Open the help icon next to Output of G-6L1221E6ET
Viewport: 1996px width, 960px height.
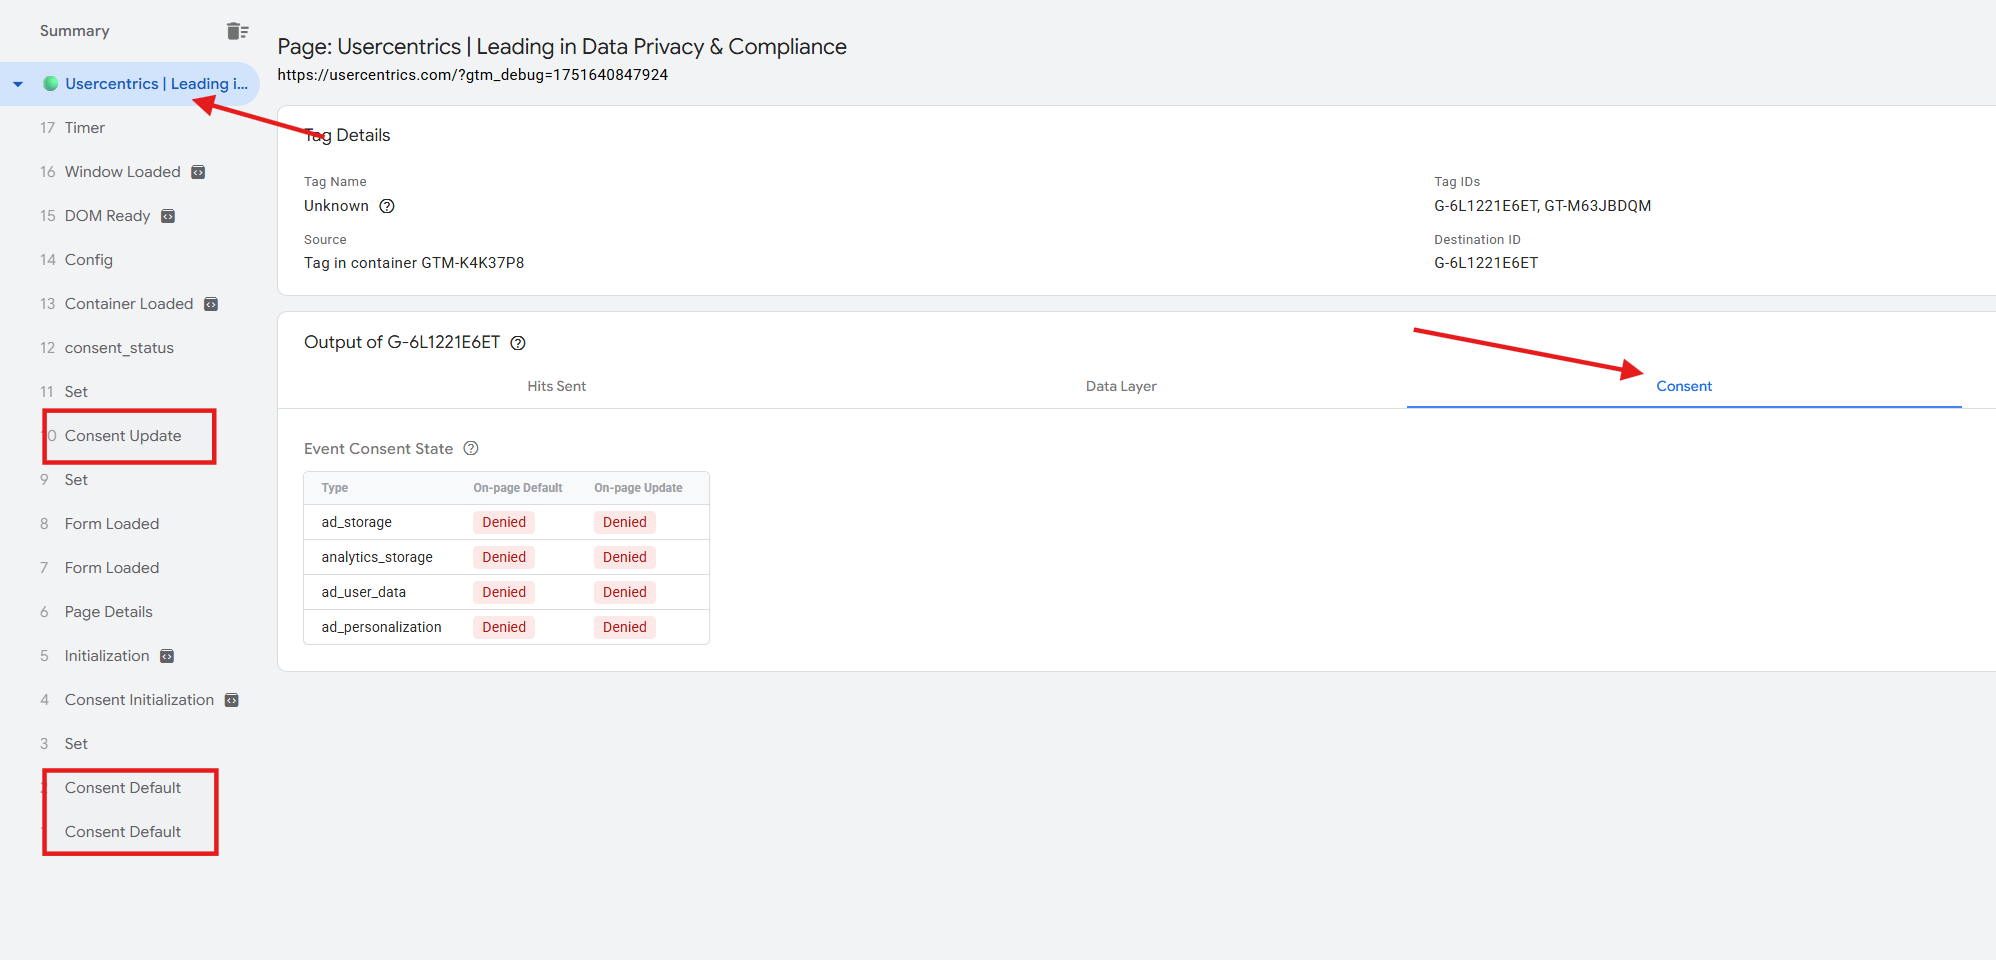[x=518, y=343]
